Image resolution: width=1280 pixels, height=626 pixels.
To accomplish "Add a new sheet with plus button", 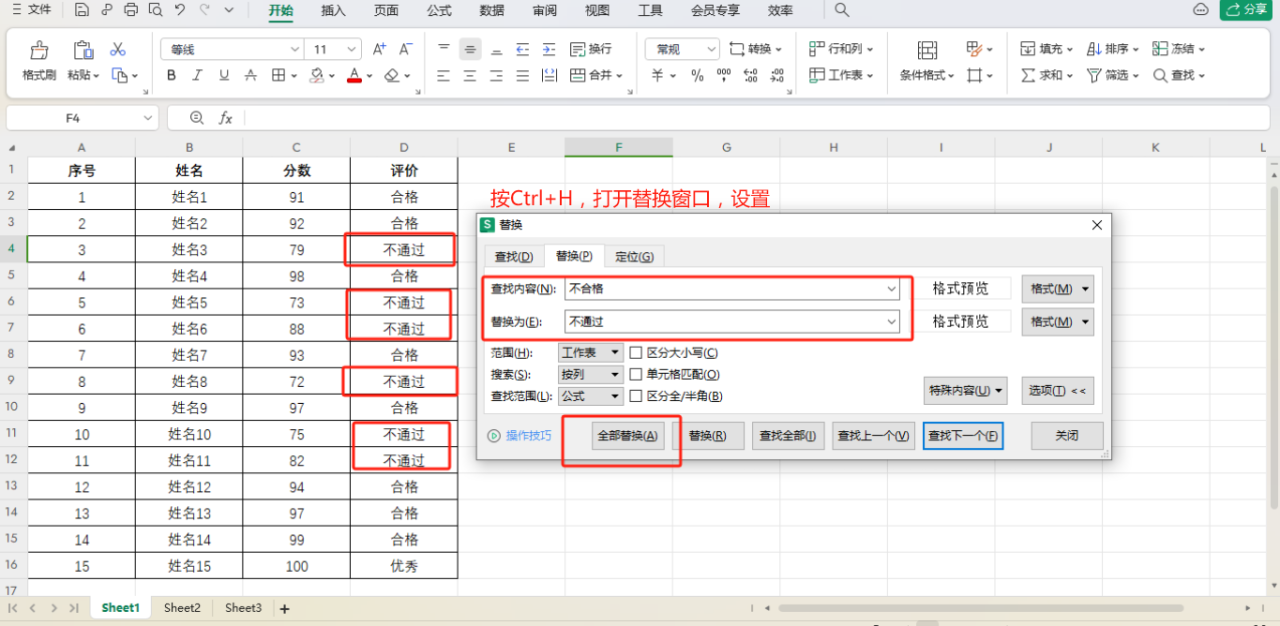I will point(284,608).
